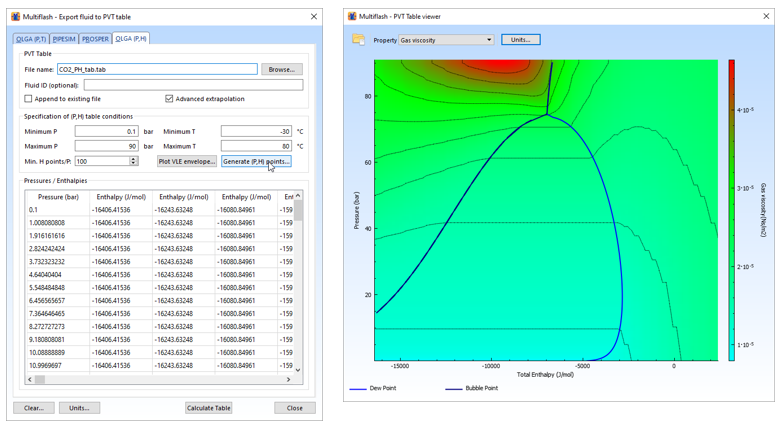
Task: Click Plot VLE envelope... button
Action: click(x=187, y=161)
